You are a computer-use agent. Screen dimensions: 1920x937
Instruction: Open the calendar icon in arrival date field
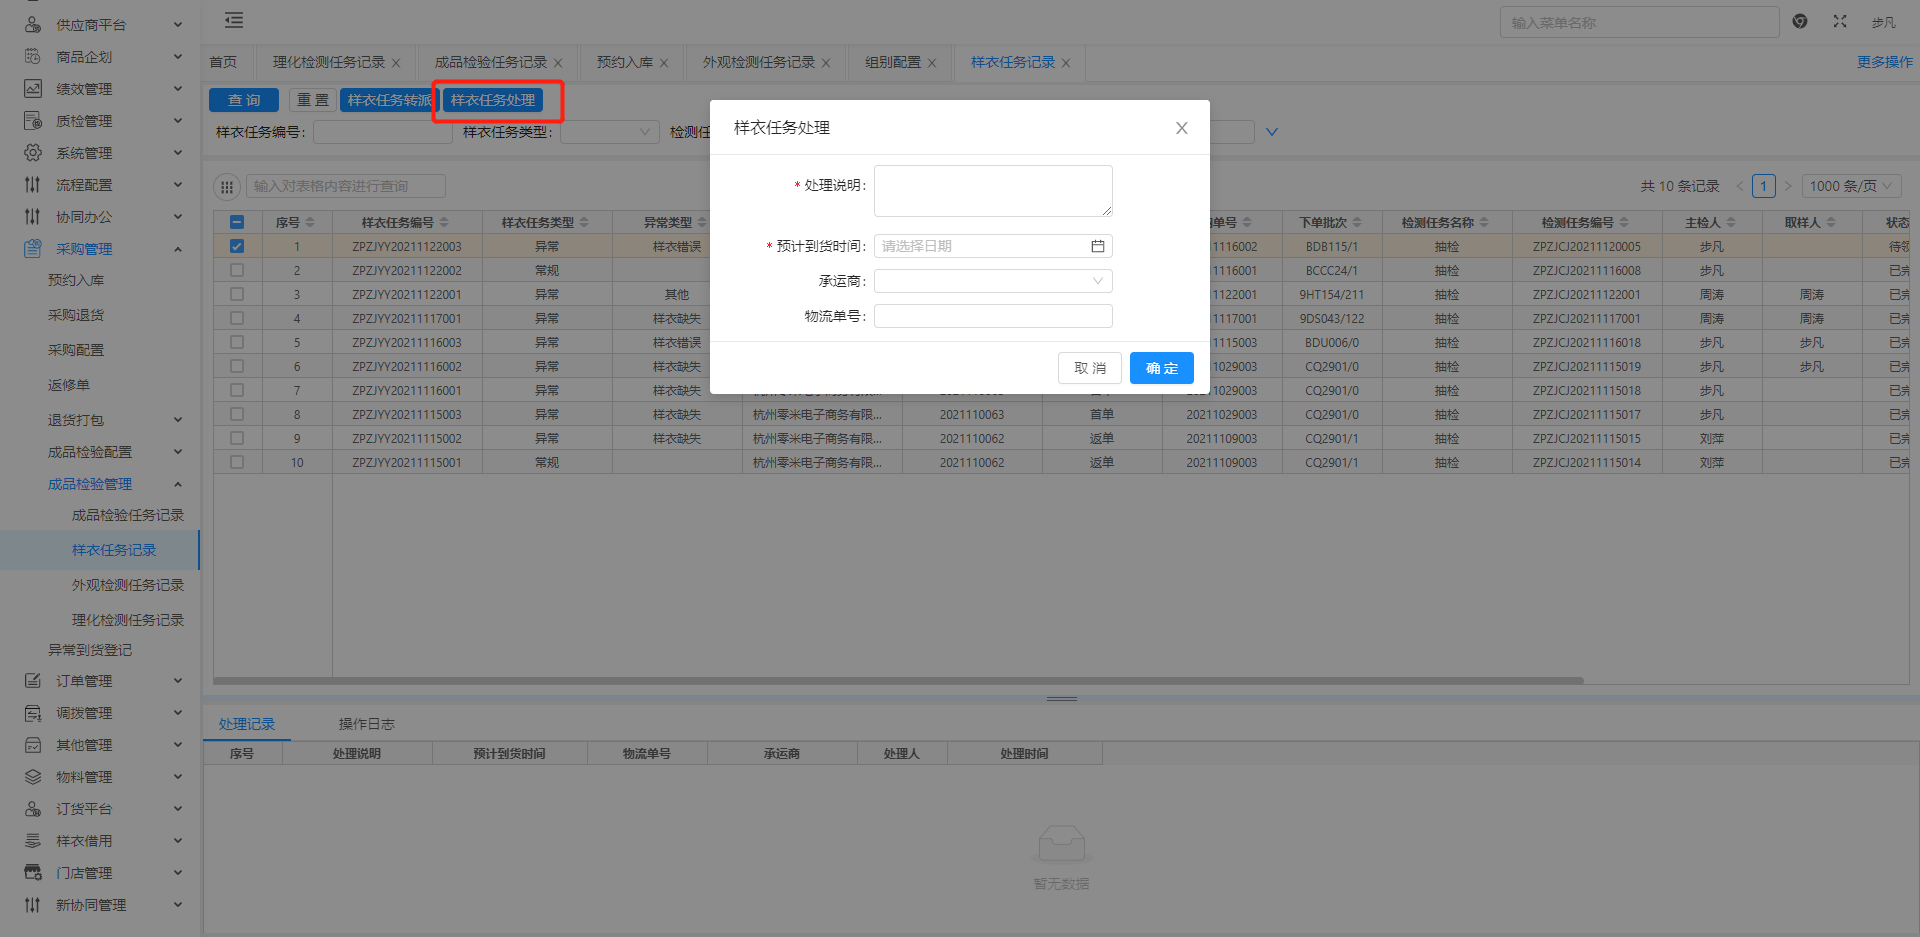click(1097, 246)
